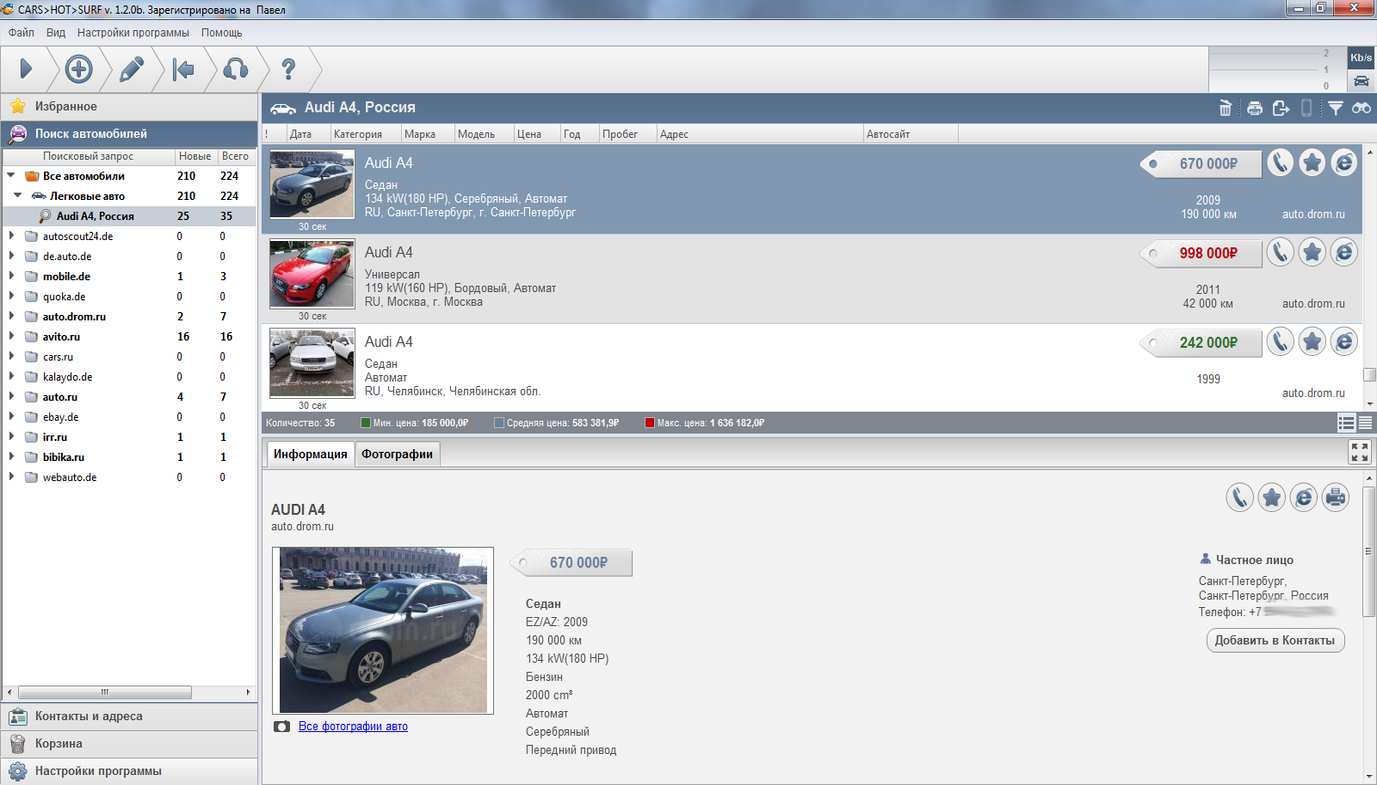The height and width of the screenshot is (785, 1377).
Task: Send to mobile via the phone device icon
Action: click(x=1306, y=108)
